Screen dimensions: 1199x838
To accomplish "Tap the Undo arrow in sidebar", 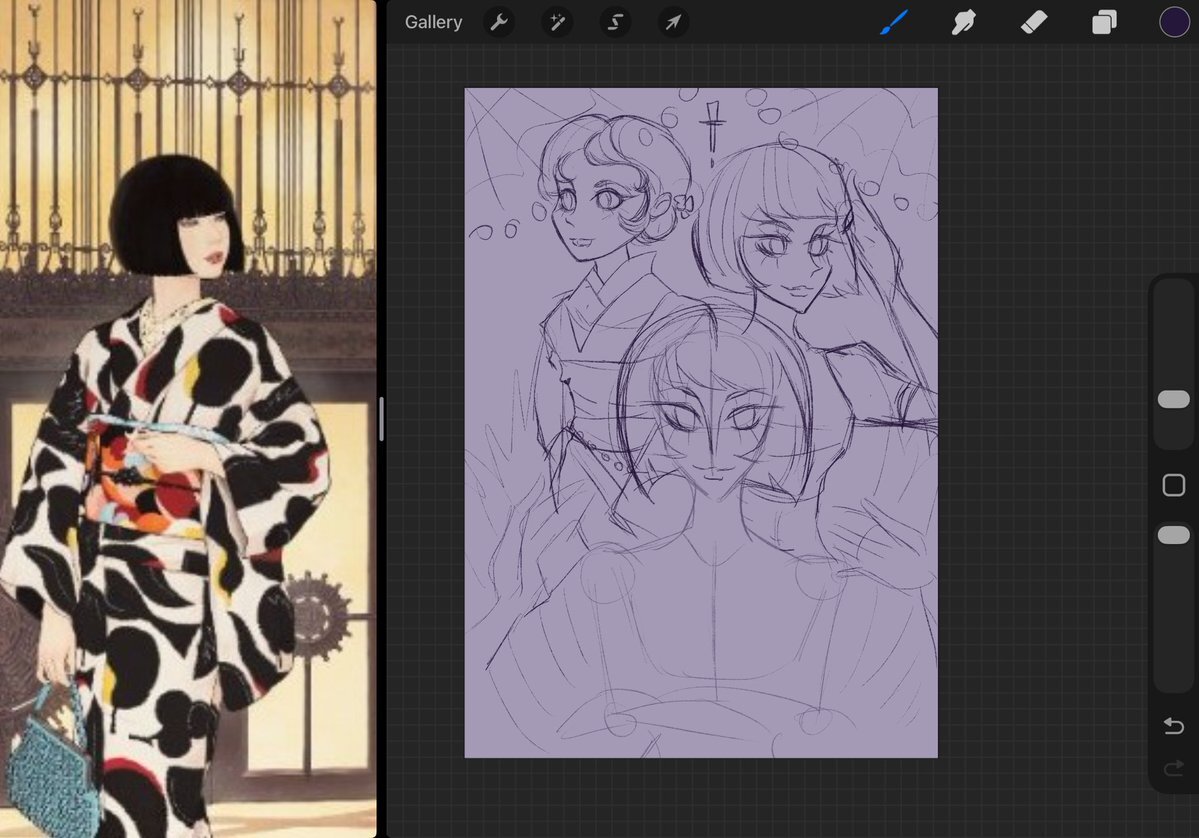I will click(1173, 726).
